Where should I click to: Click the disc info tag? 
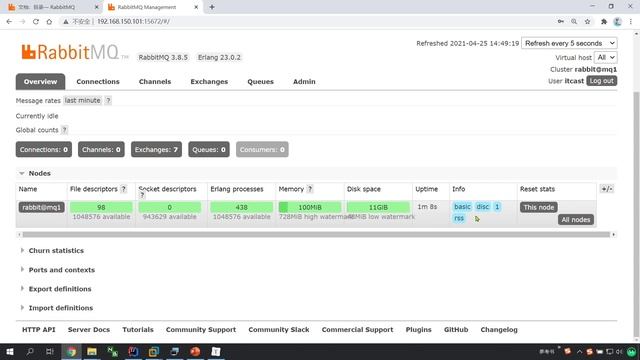point(482,207)
